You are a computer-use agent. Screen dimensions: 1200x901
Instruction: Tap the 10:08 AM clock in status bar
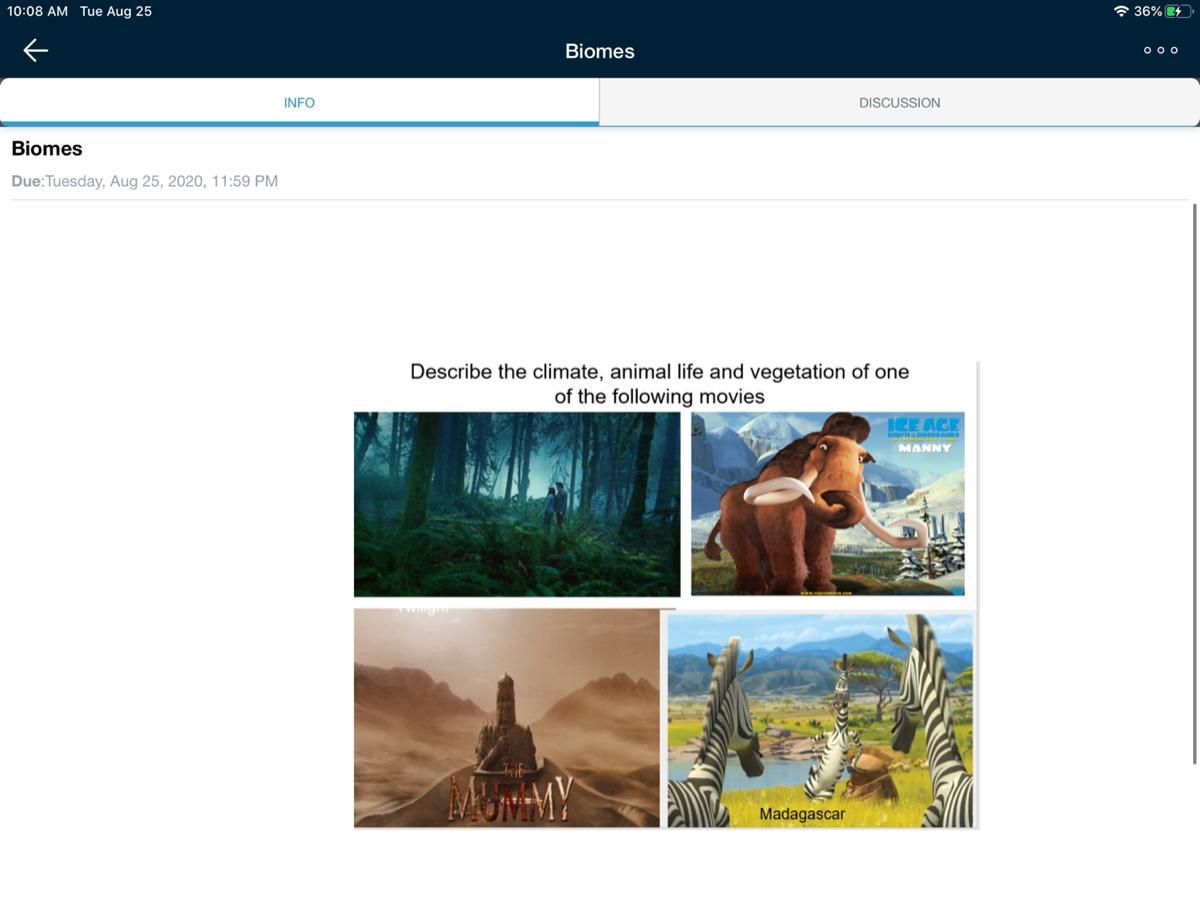click(37, 11)
